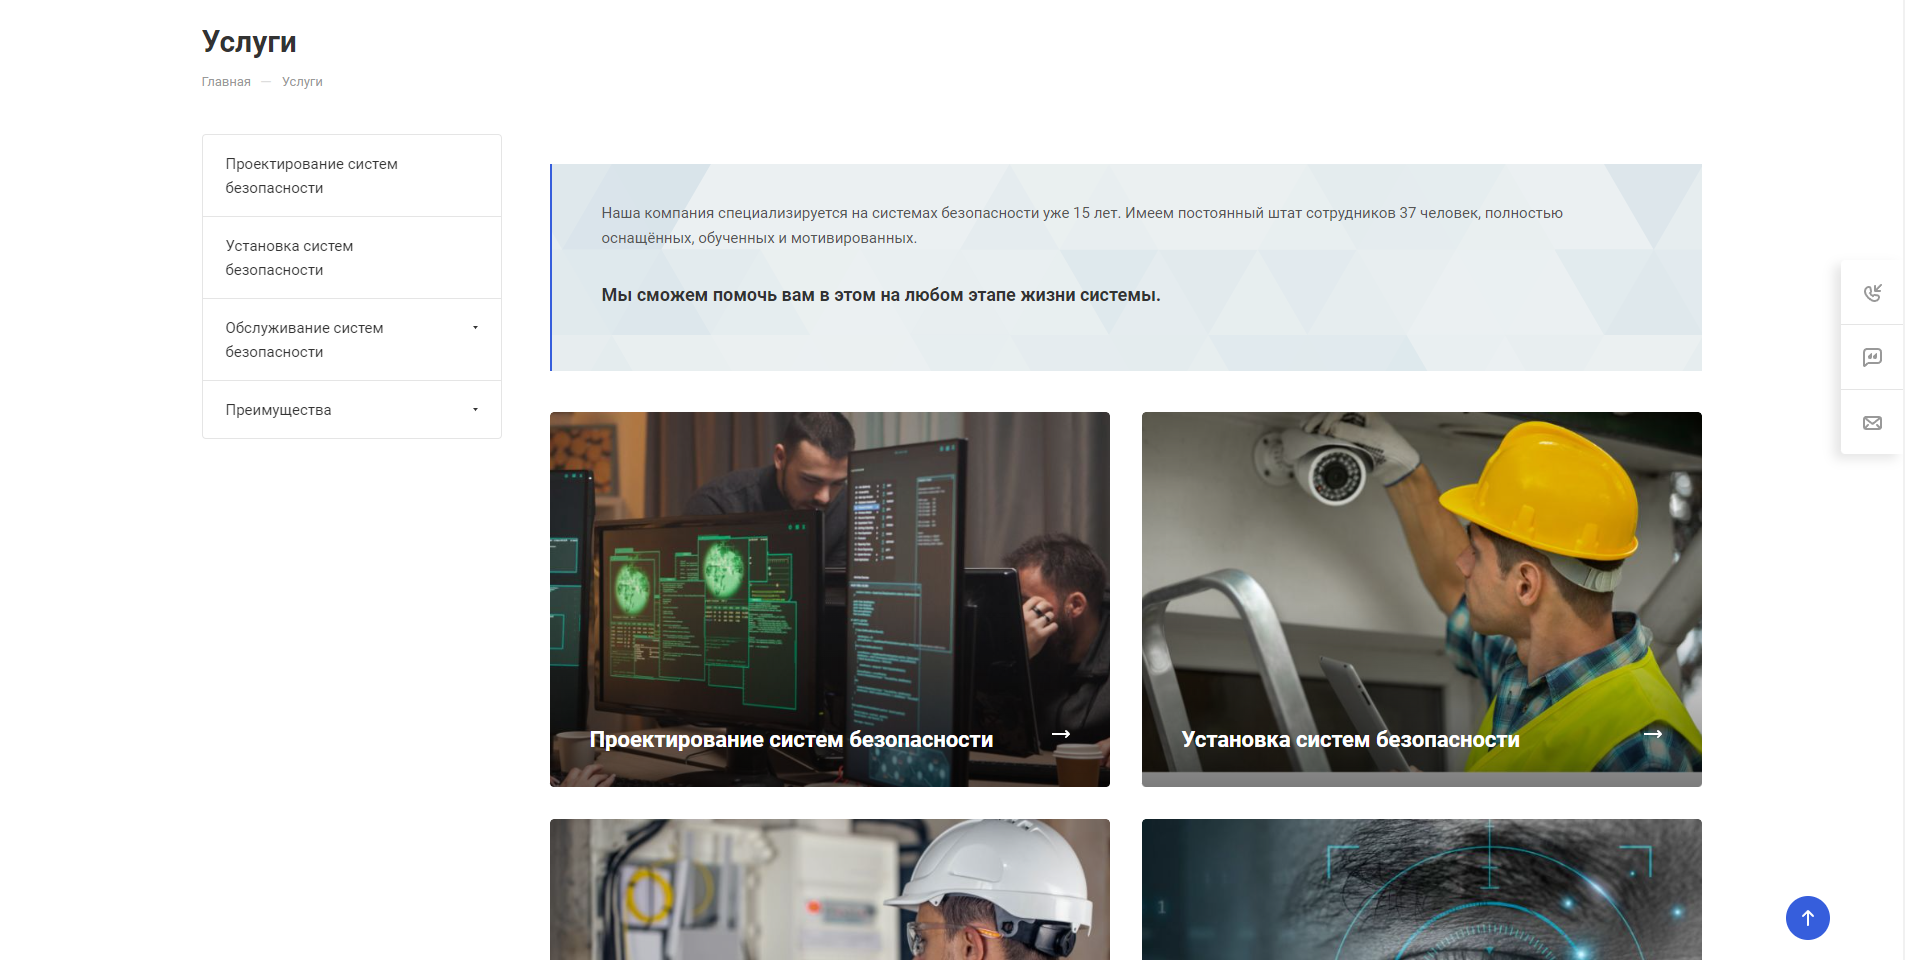Click arrow on Проектирование систем безопасности card
The width and height of the screenshot is (1905, 960).
(x=1061, y=734)
